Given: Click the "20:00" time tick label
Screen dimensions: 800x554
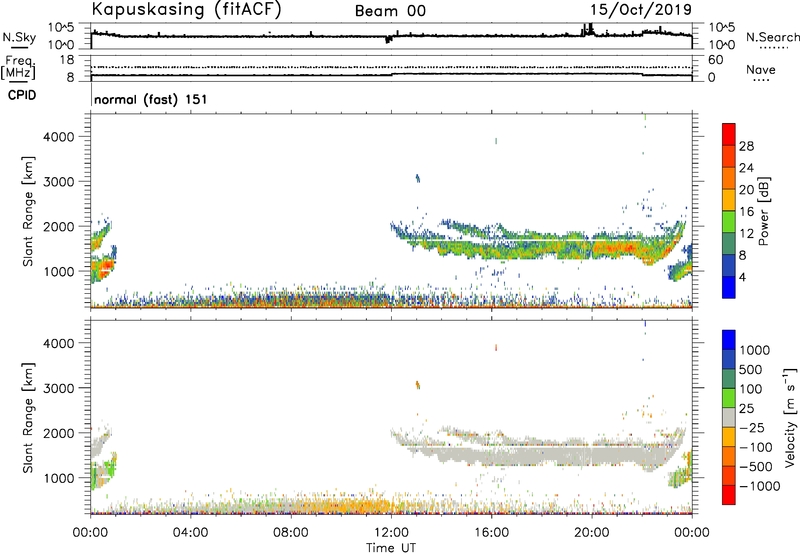Looking at the screenshot, I should click(592, 533).
